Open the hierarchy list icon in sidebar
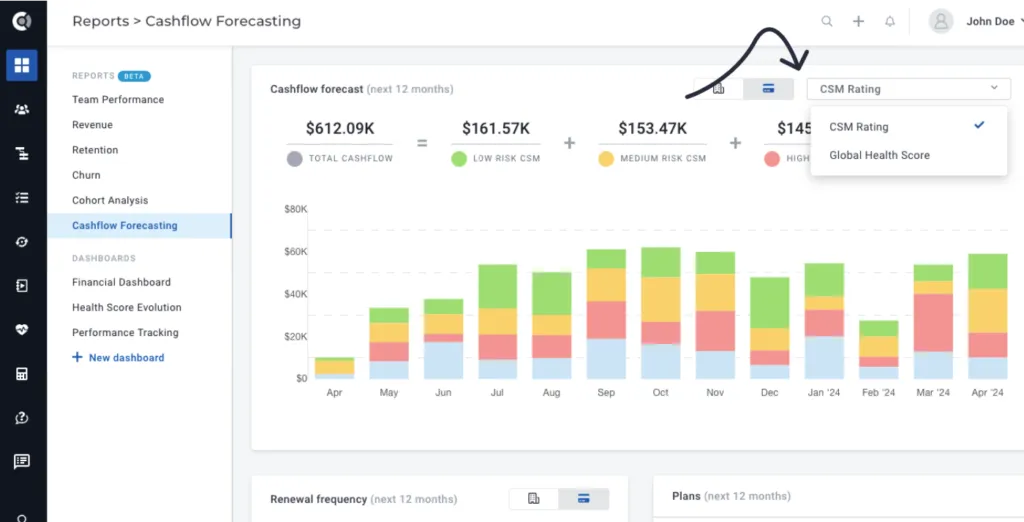Screen dimensions: 1024x522 click(x=22, y=154)
